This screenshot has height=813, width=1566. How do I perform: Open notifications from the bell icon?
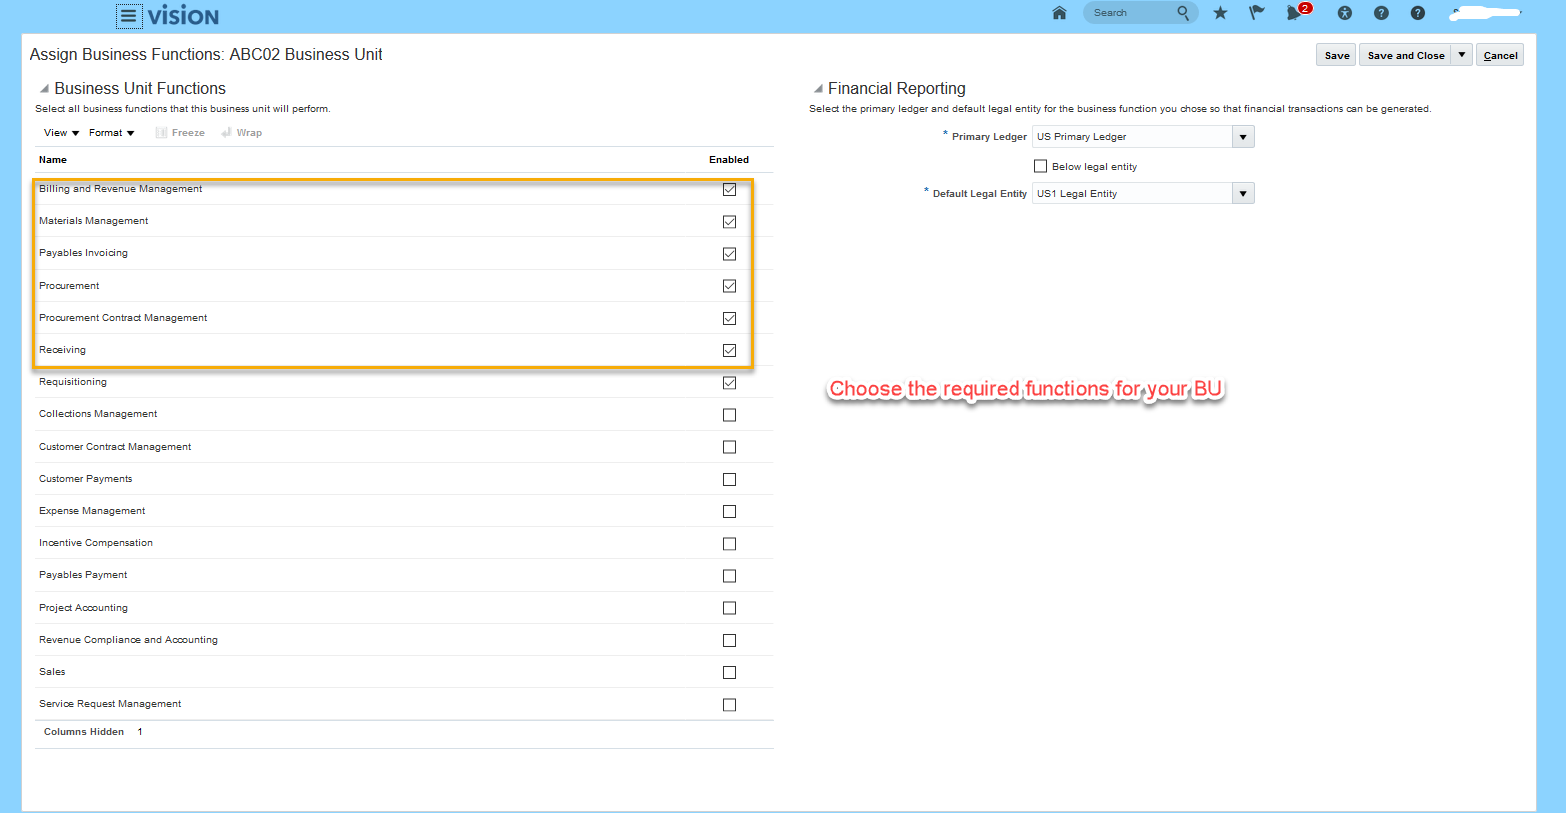coord(1294,13)
